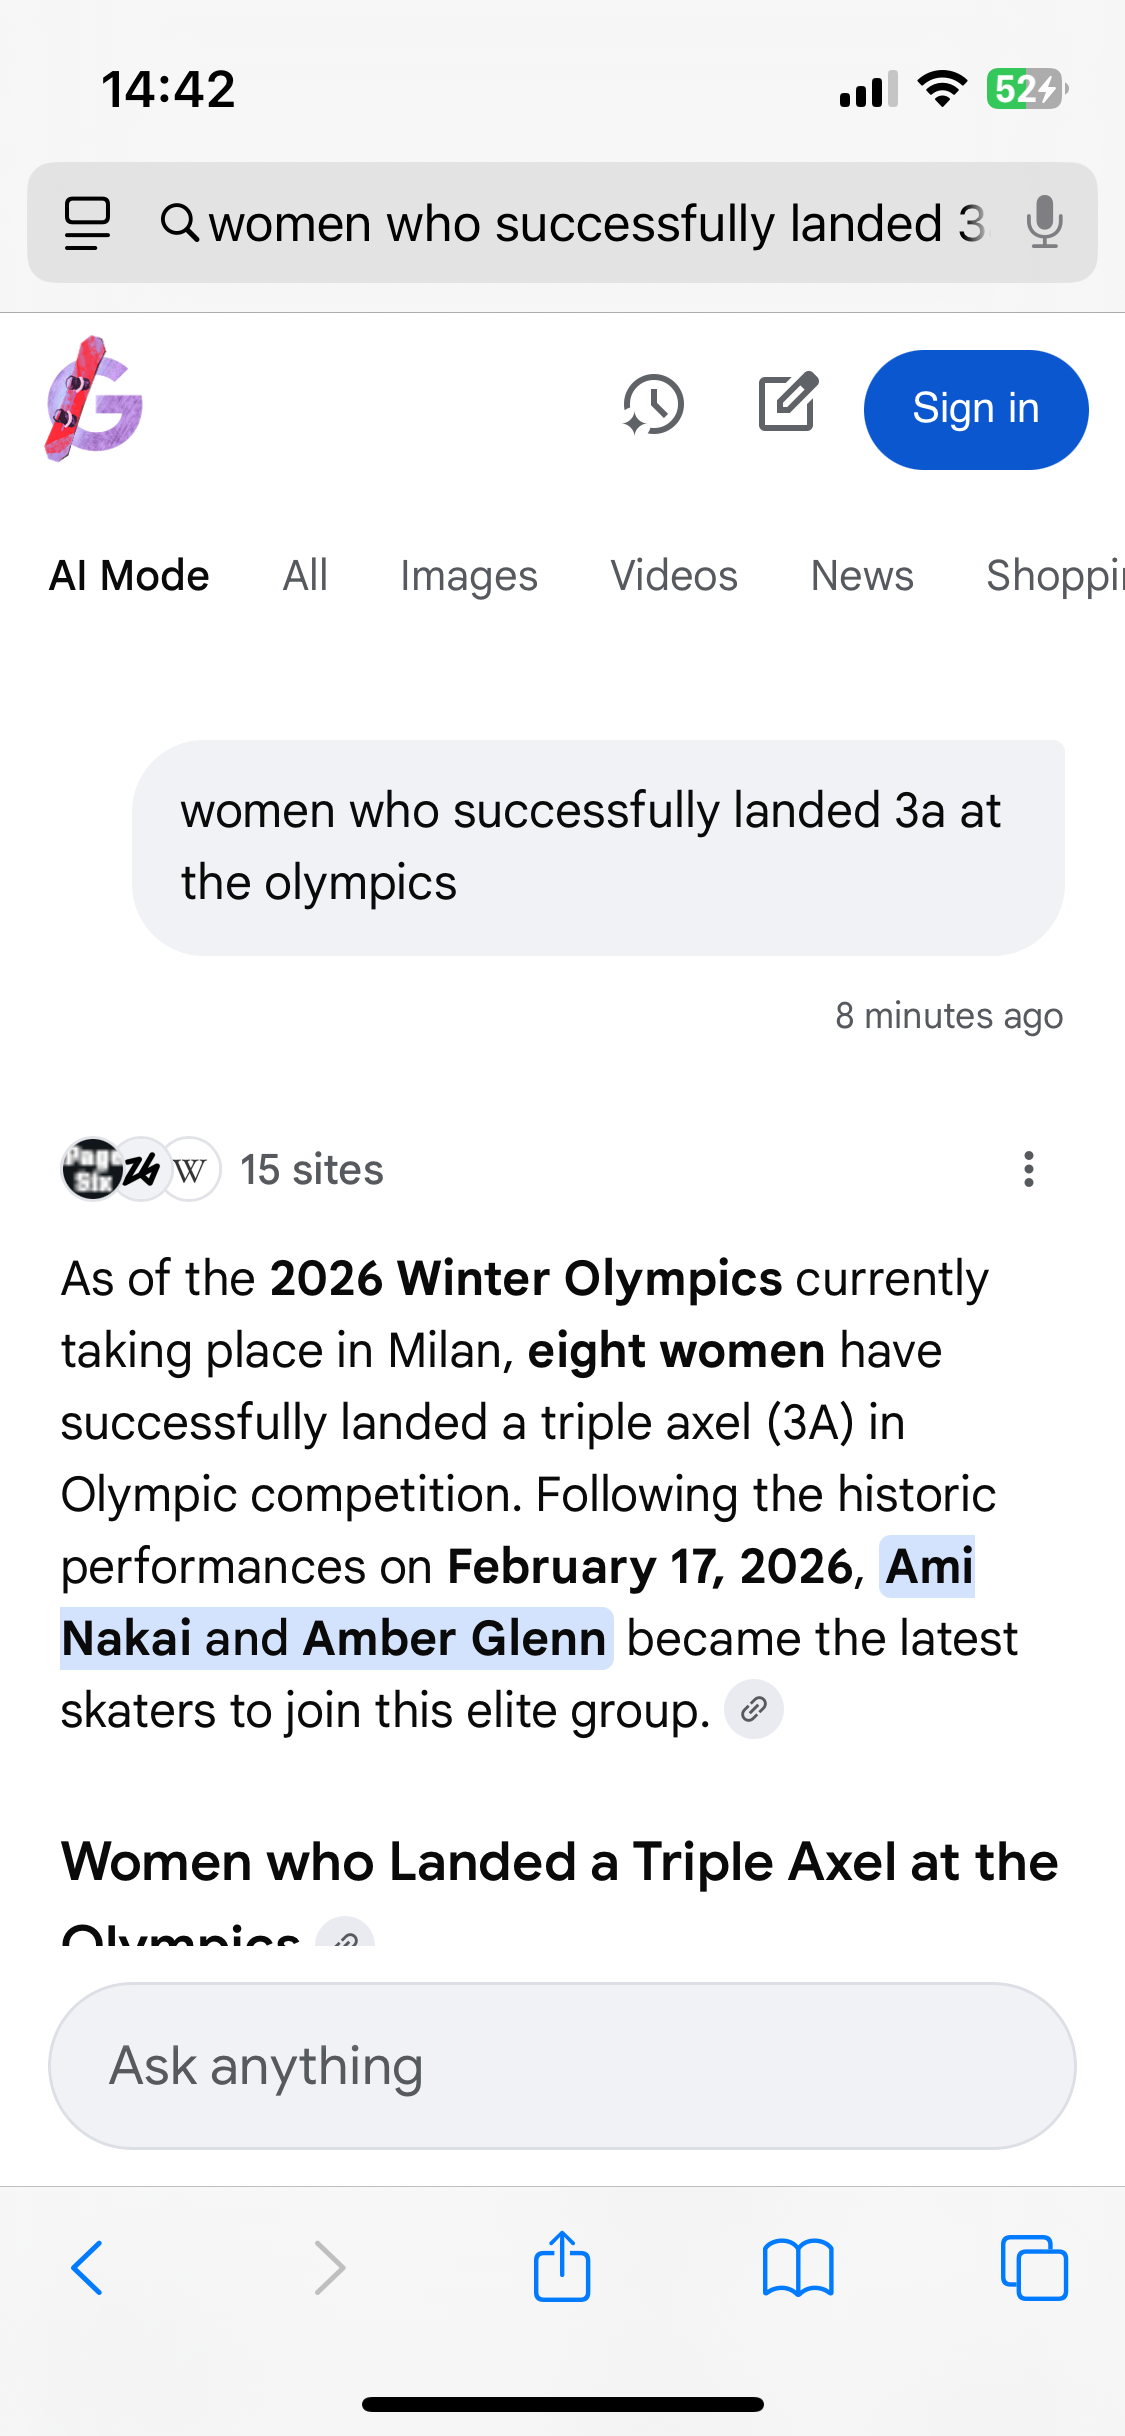Switch to the Images tab
The height and width of the screenshot is (2436, 1125).
point(468,576)
